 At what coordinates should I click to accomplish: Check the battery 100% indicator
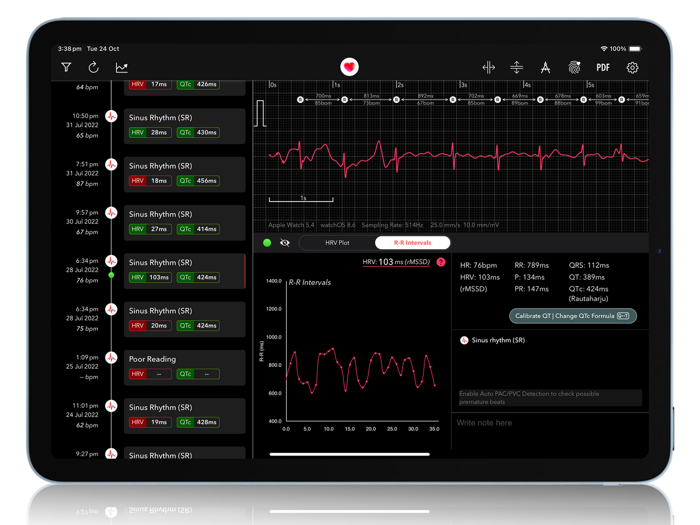tap(625, 49)
